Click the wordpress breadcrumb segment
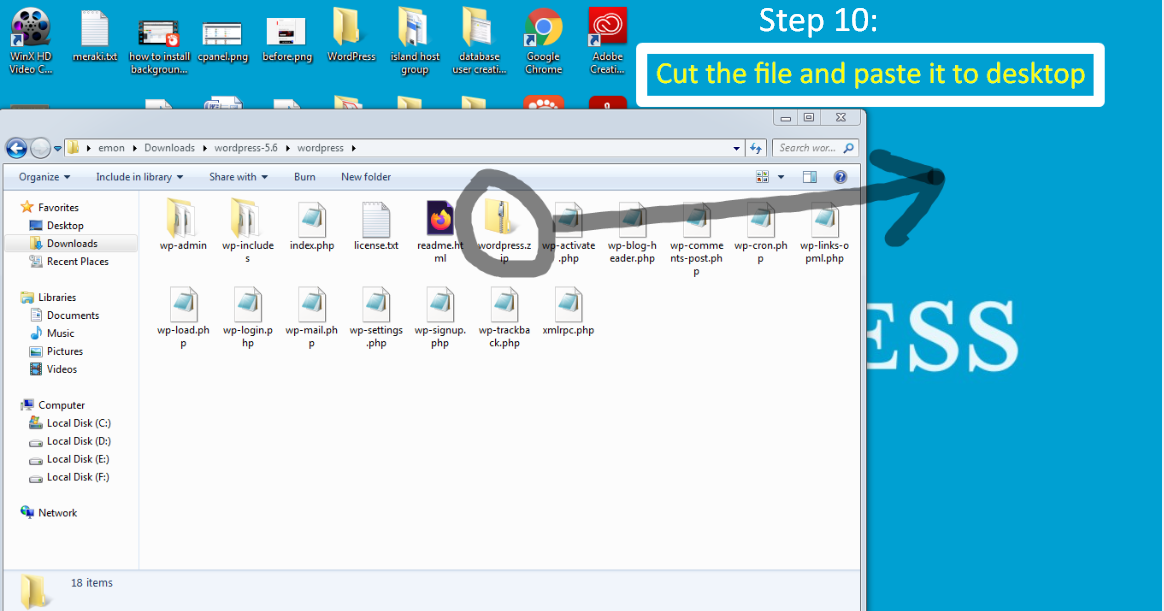The height and width of the screenshot is (611, 1164). (320, 148)
